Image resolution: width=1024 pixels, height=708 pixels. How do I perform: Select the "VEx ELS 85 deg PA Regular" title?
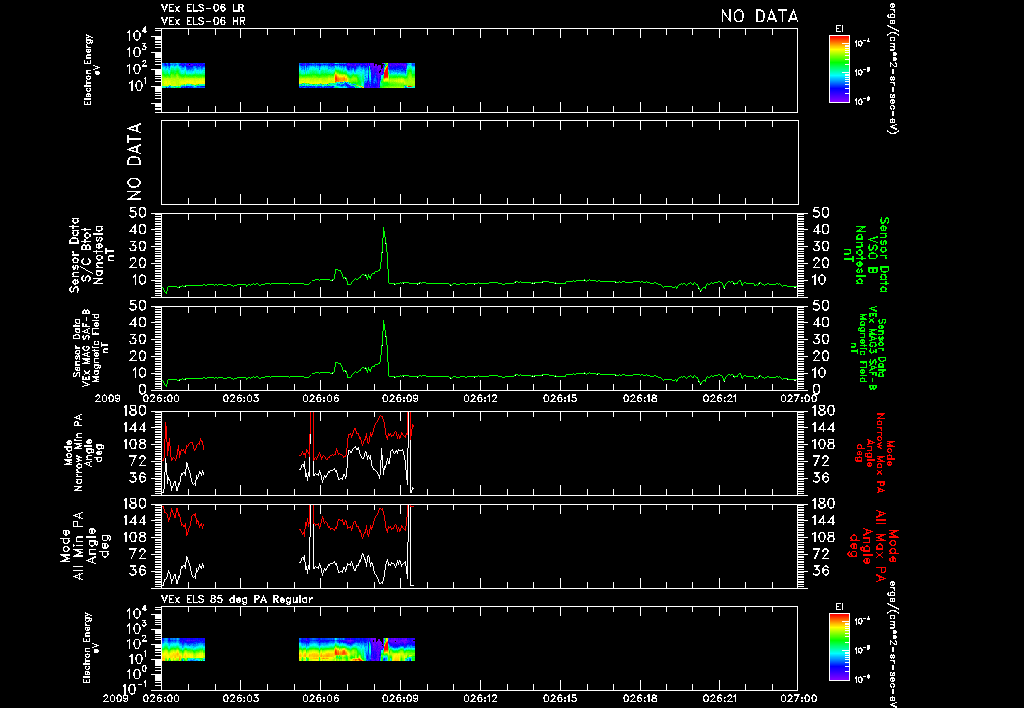pos(236,599)
